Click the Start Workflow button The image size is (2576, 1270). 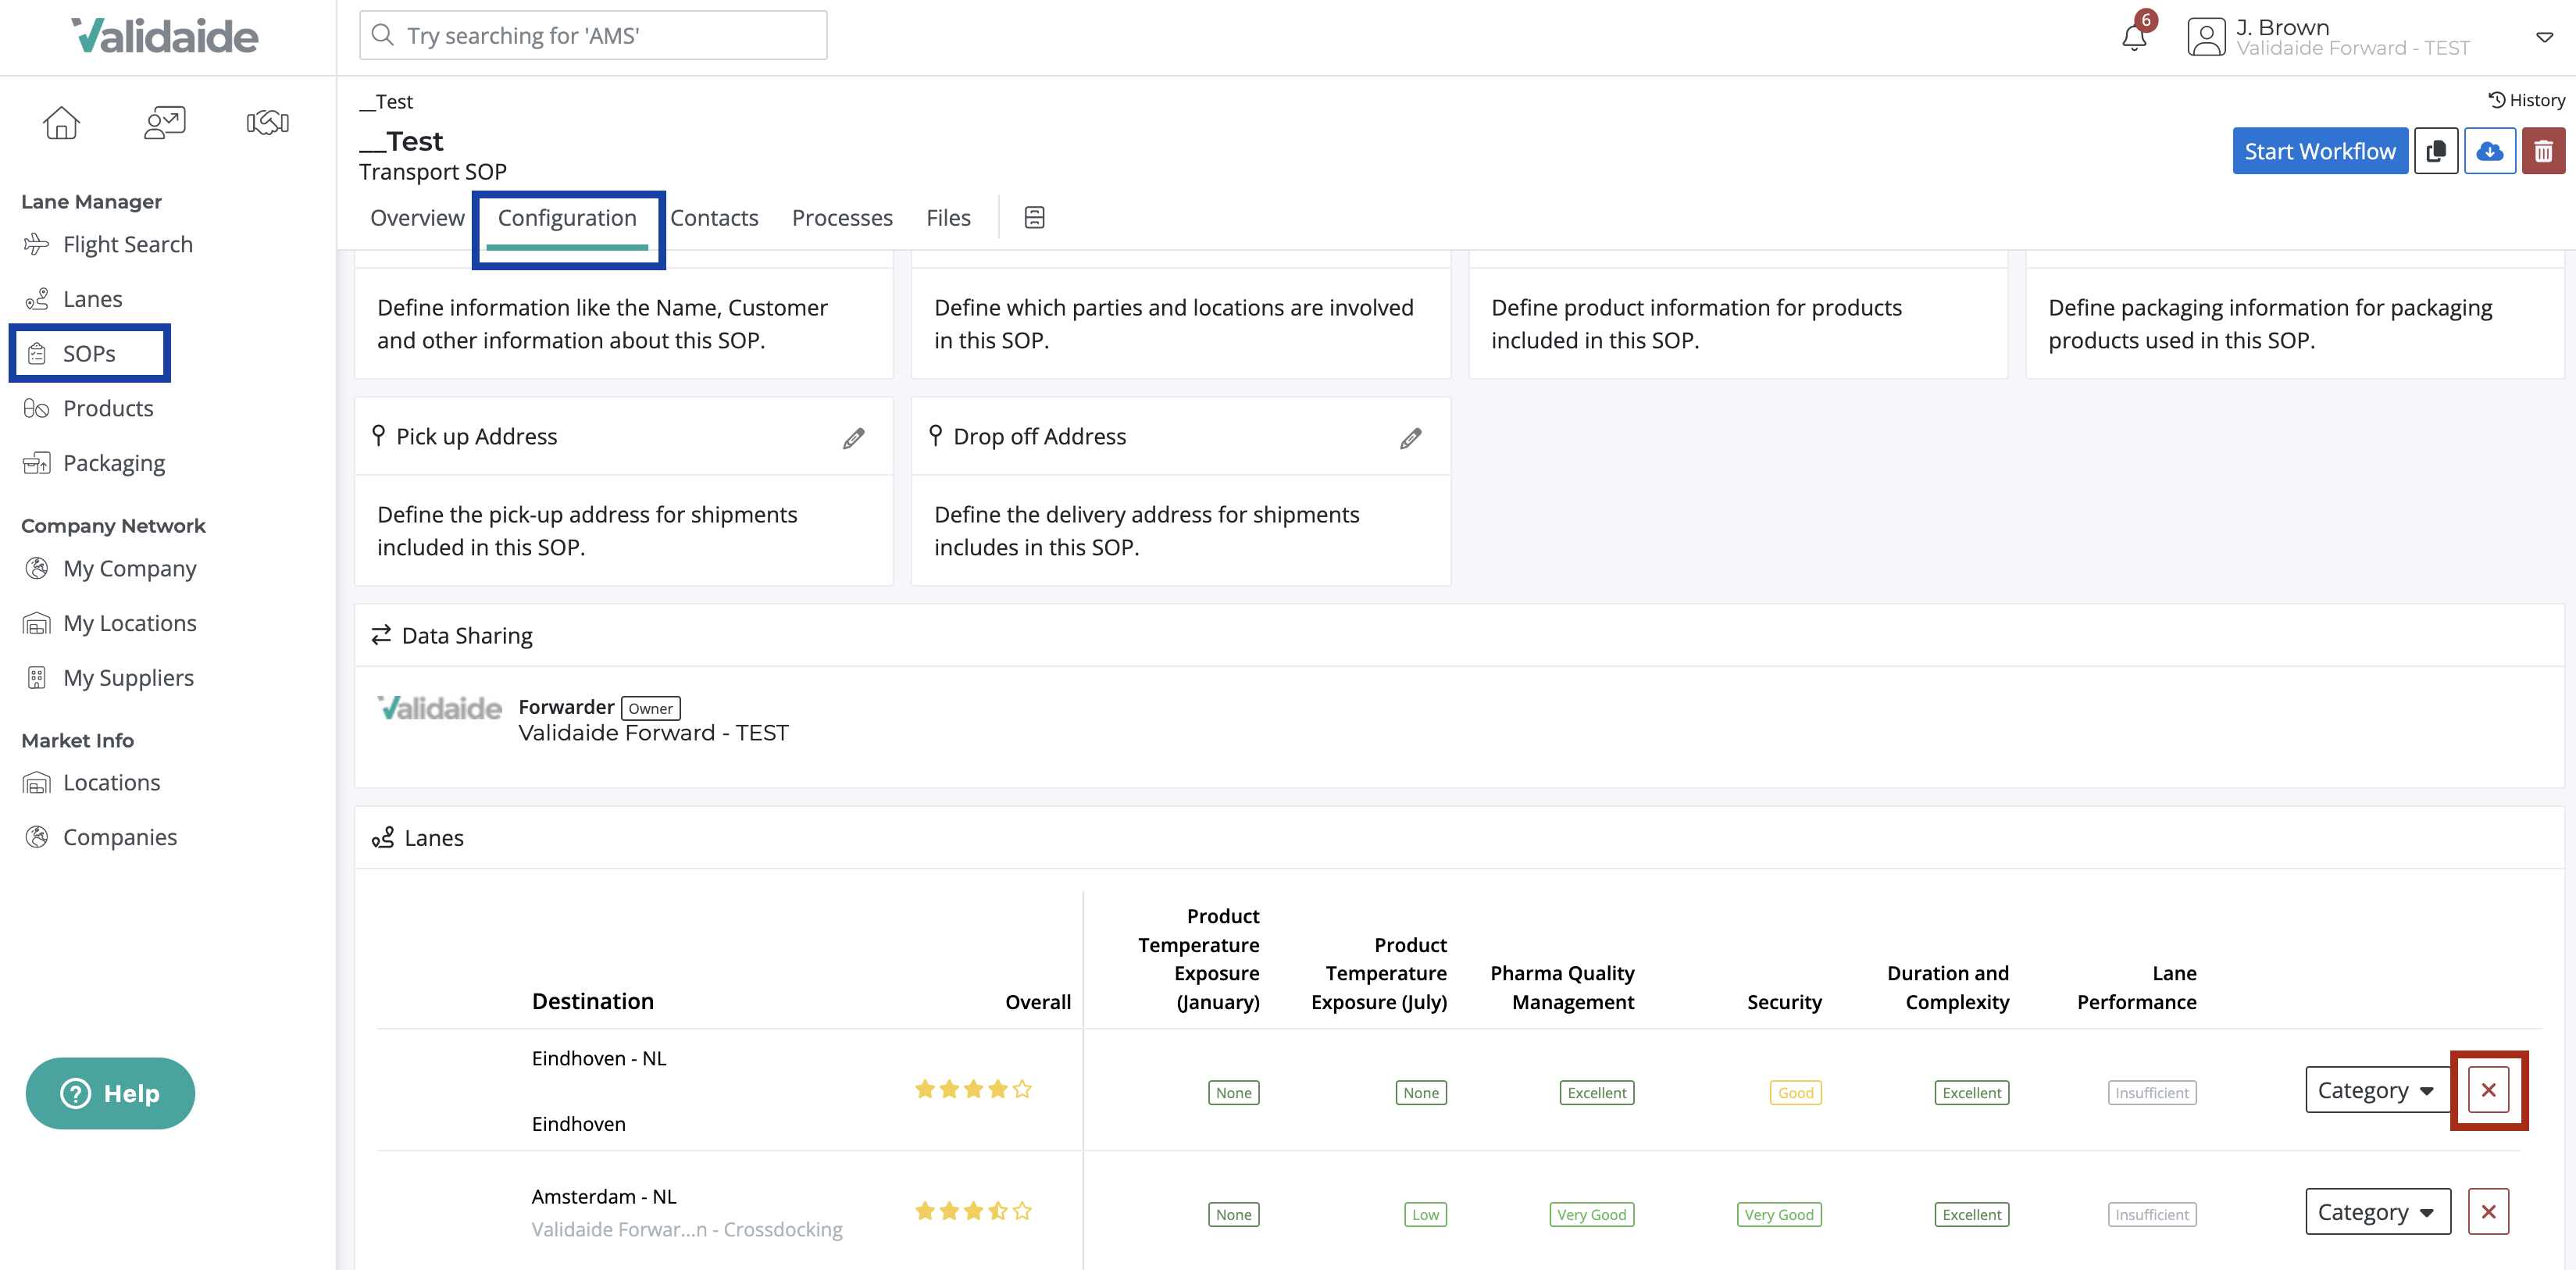click(x=2320, y=151)
